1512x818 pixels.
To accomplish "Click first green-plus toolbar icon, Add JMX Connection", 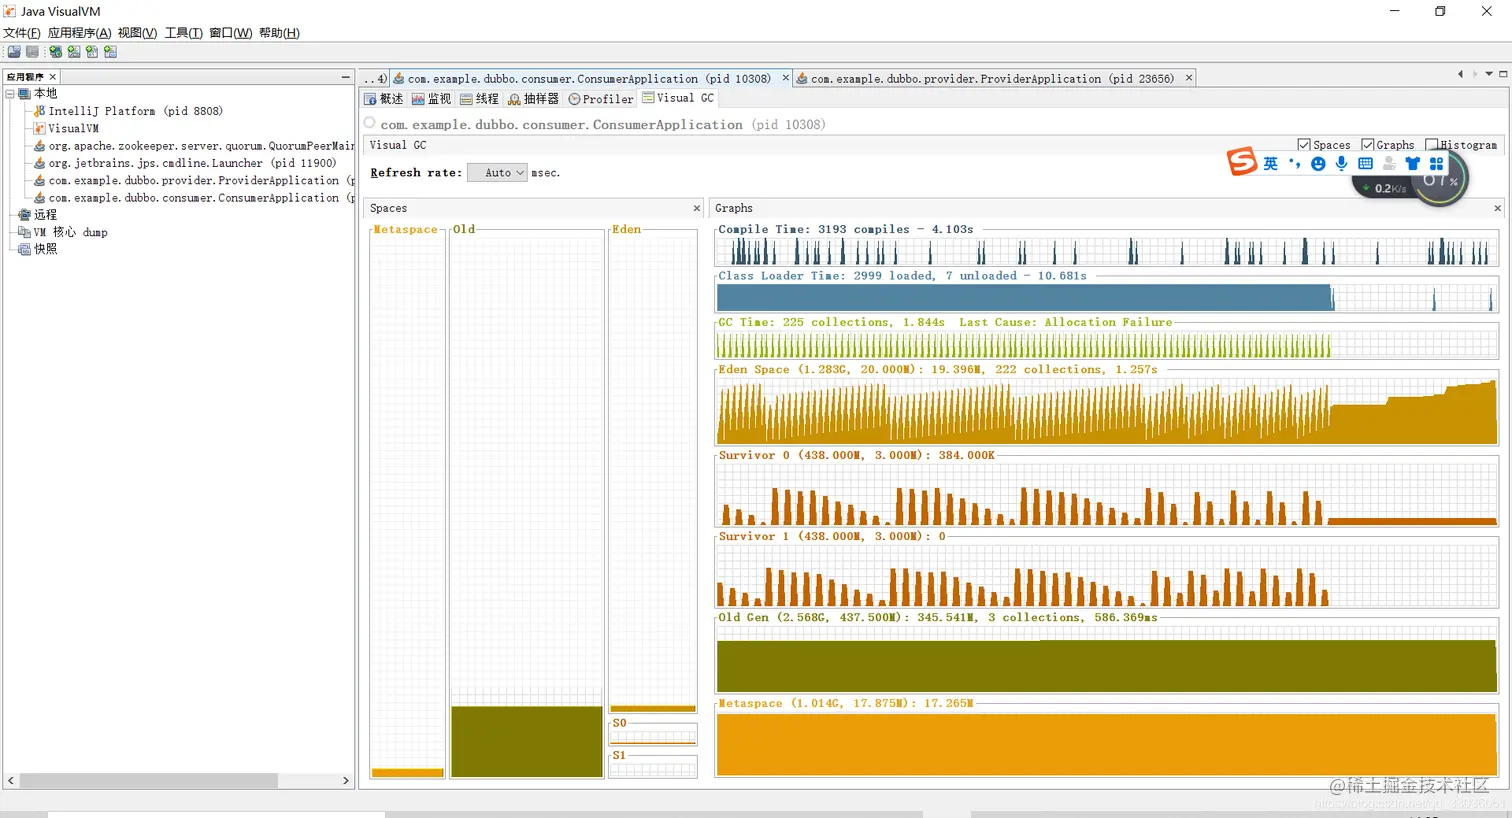I will [56, 52].
